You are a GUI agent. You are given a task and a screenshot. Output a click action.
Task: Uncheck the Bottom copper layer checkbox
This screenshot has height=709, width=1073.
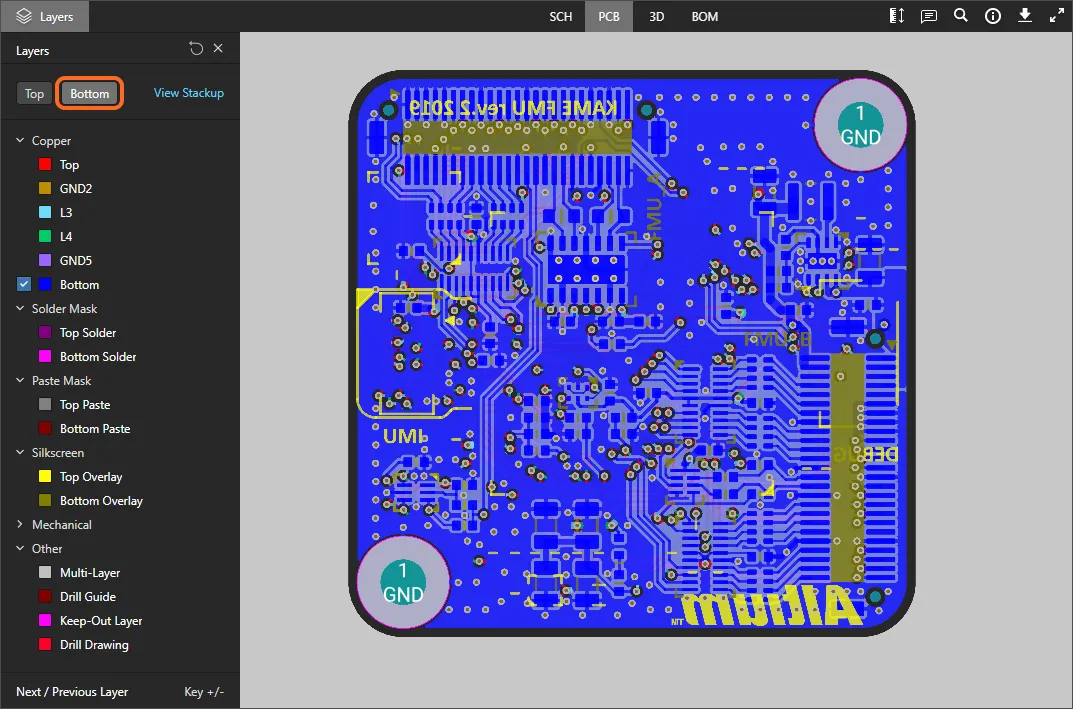pos(24,284)
